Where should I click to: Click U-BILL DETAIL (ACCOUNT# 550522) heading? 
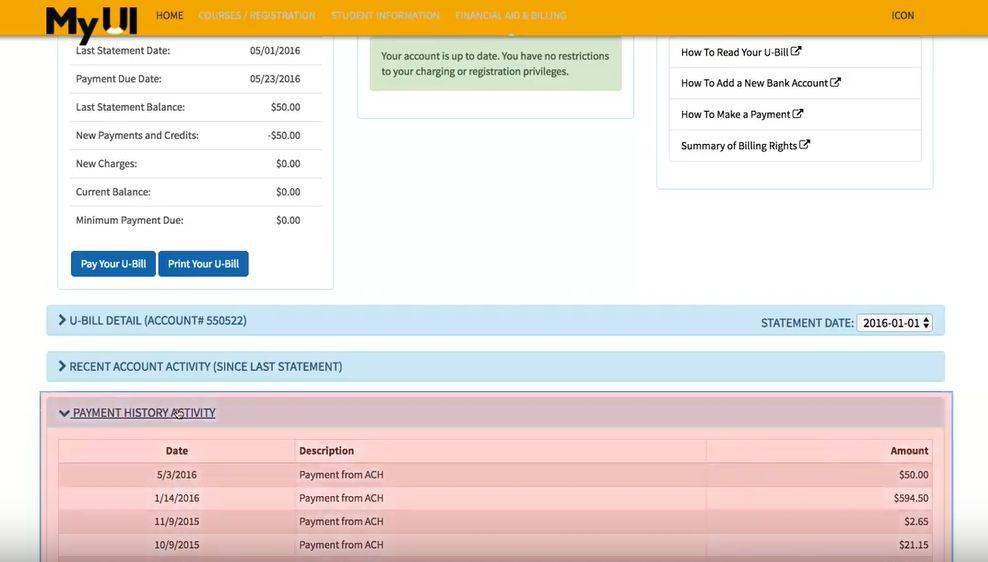[158, 321]
